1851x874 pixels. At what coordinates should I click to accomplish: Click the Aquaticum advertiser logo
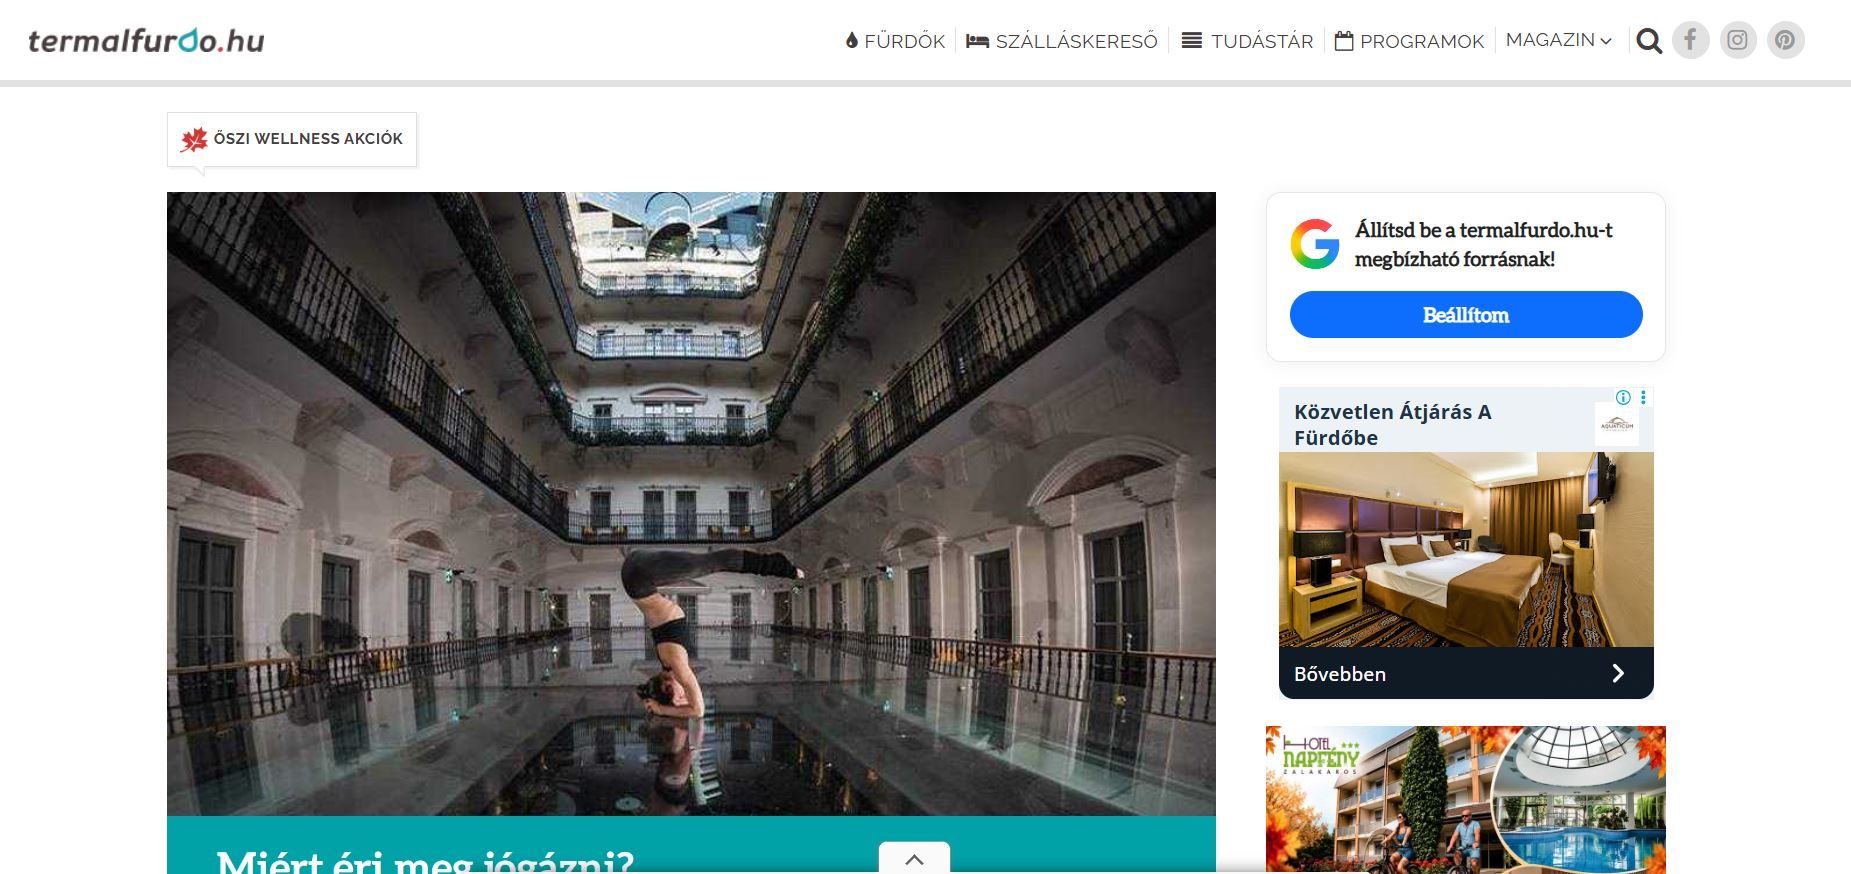pos(1617,424)
